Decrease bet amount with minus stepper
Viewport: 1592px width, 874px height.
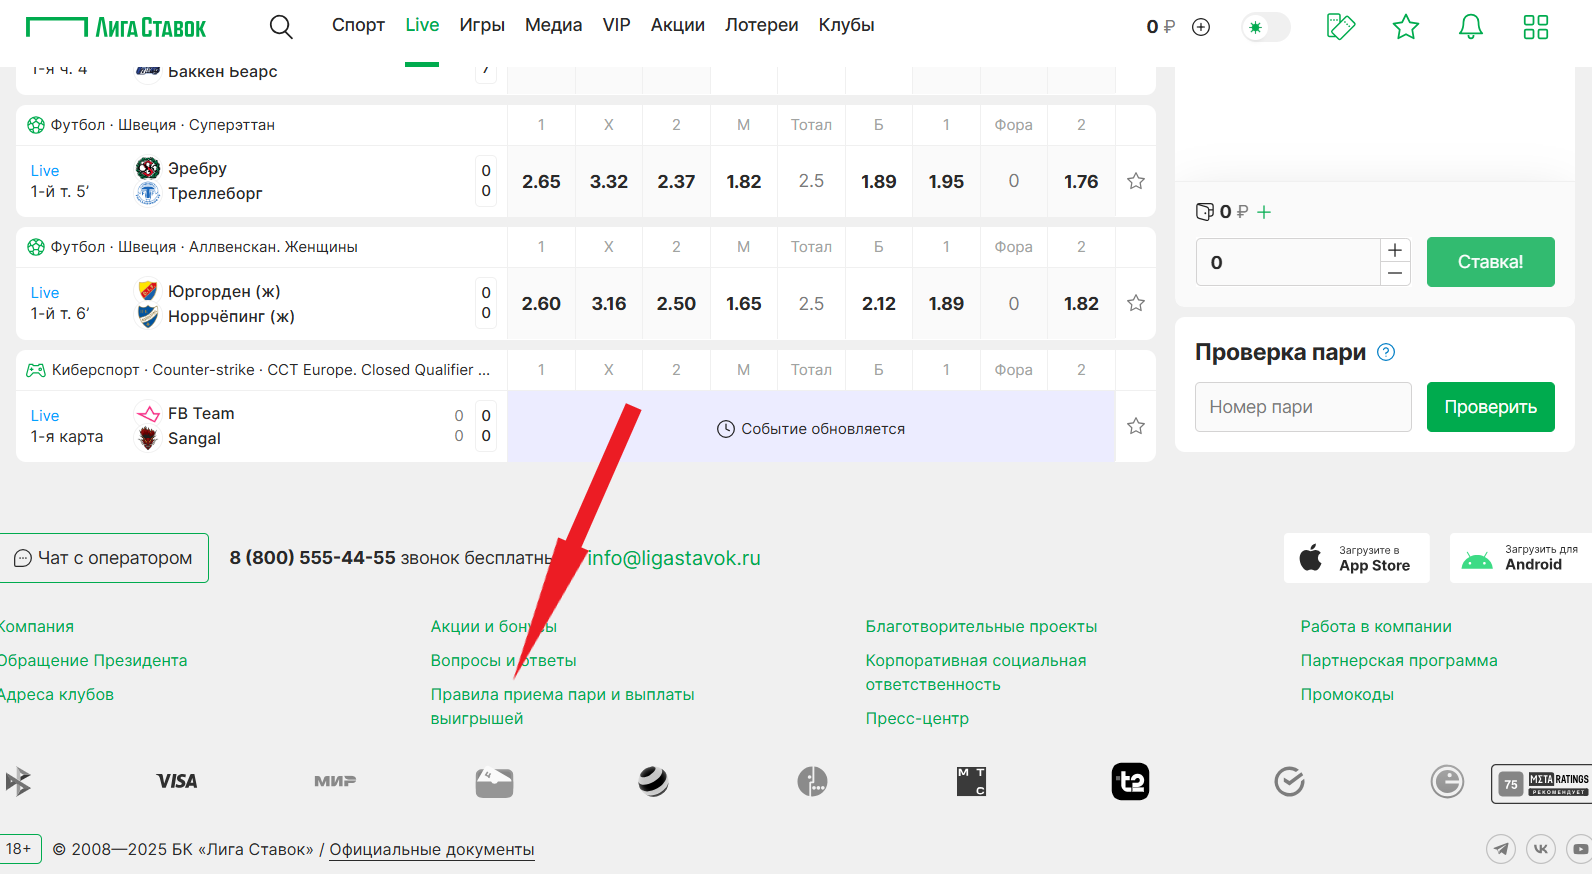1395,273
